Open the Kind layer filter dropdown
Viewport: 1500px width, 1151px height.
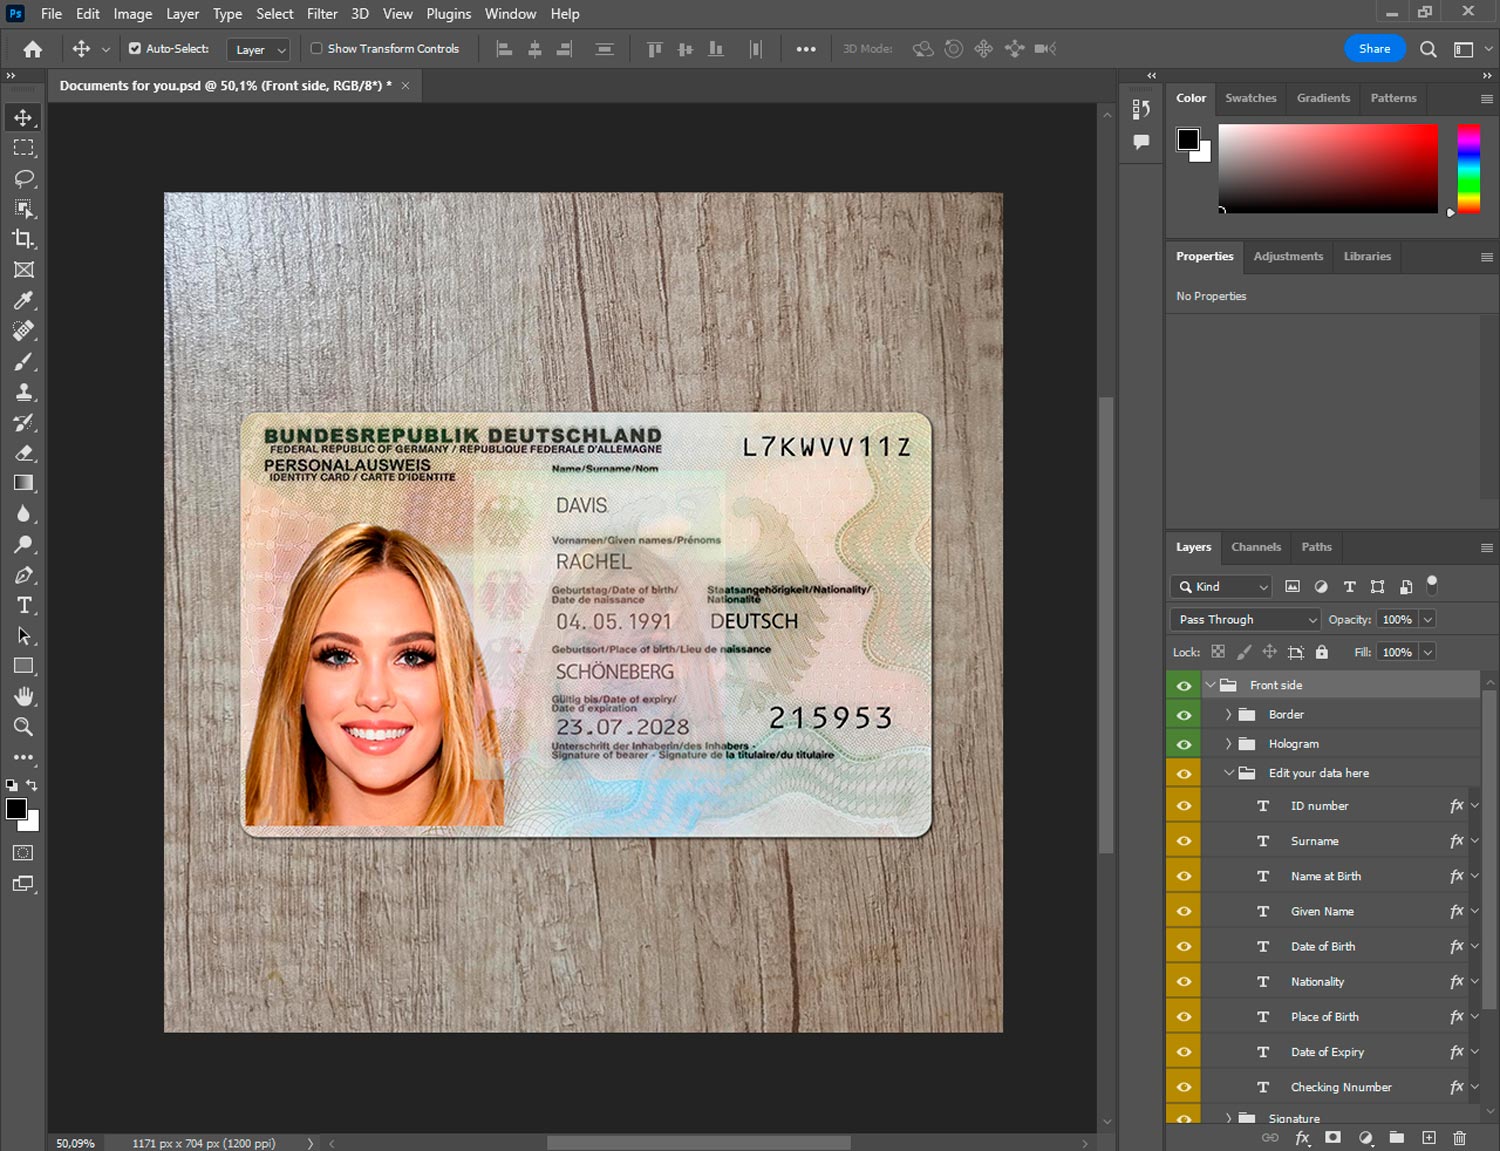click(1221, 587)
